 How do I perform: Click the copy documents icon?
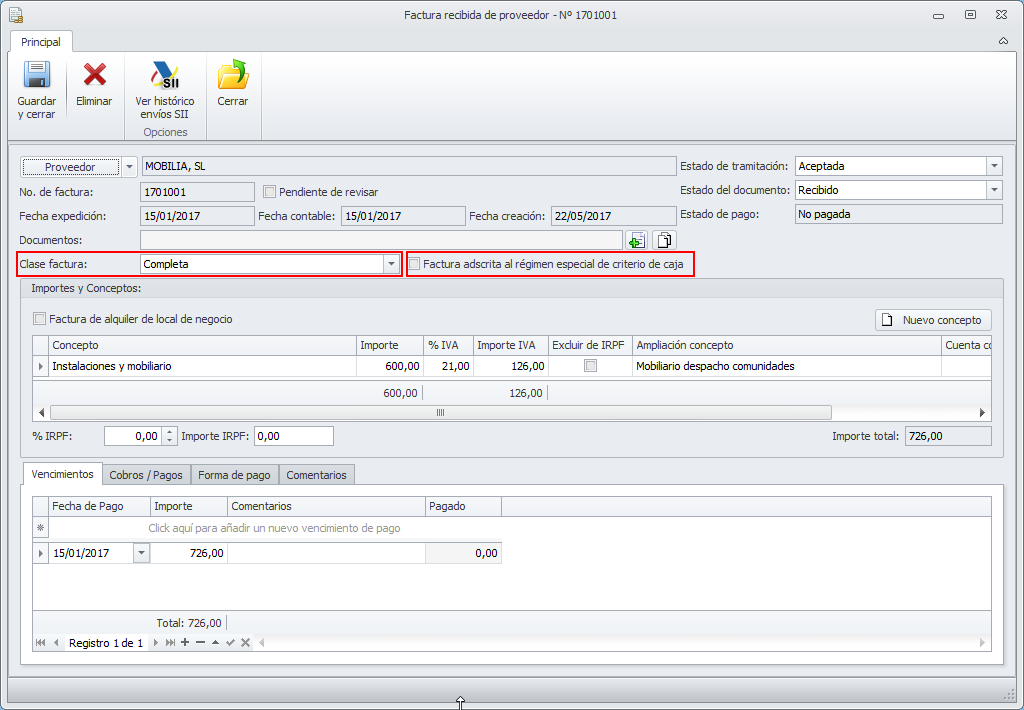(664, 240)
